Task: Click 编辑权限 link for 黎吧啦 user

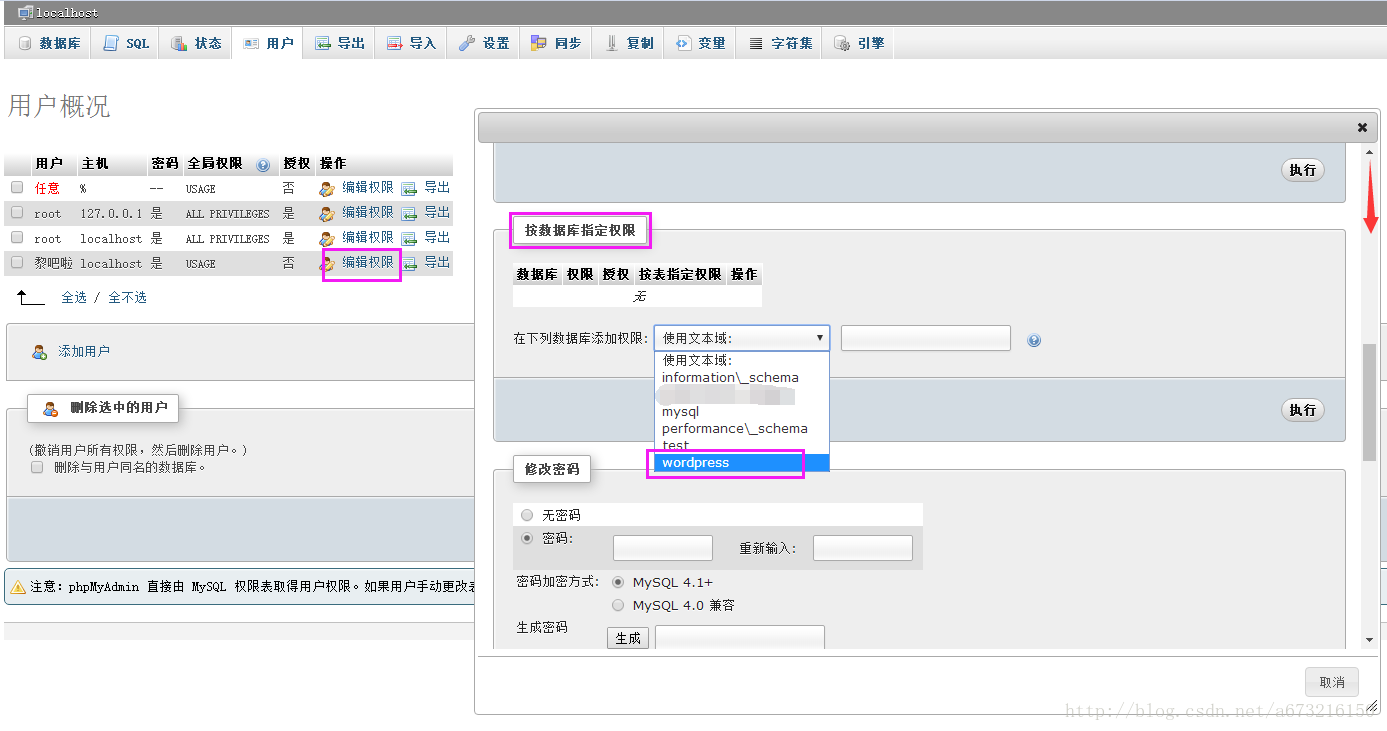Action: pyautogui.click(x=368, y=262)
